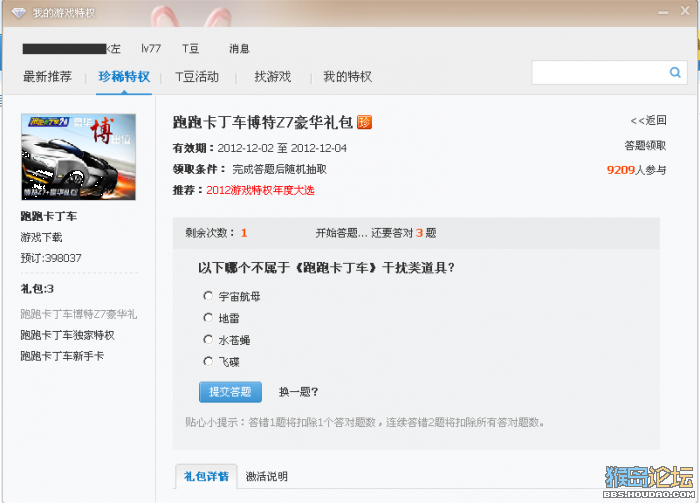Click the 开始答题... 还要答对 3 题 status

point(376,233)
